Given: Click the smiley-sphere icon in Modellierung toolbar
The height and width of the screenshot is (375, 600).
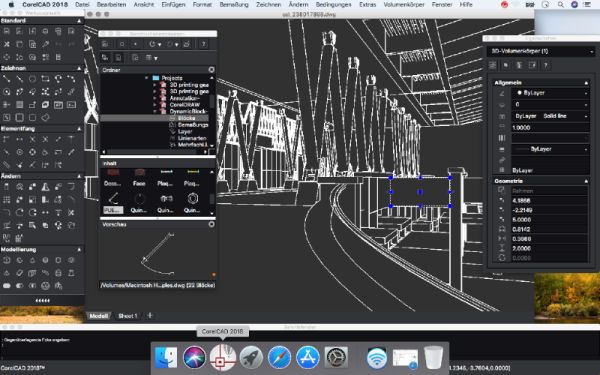Looking at the screenshot, I should [45, 285].
